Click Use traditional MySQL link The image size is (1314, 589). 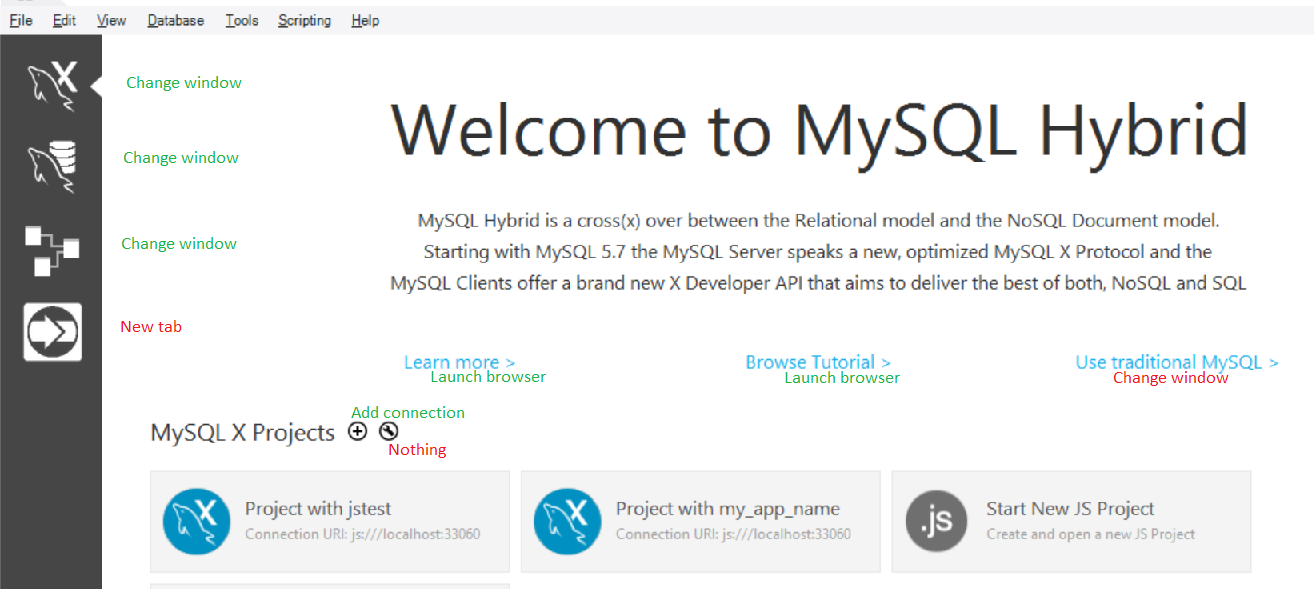tap(1177, 362)
